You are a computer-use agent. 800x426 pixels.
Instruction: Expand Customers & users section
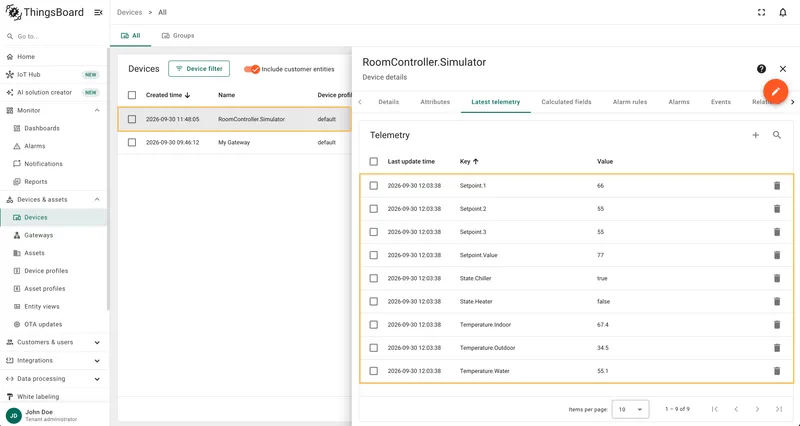pyautogui.click(x=97, y=343)
